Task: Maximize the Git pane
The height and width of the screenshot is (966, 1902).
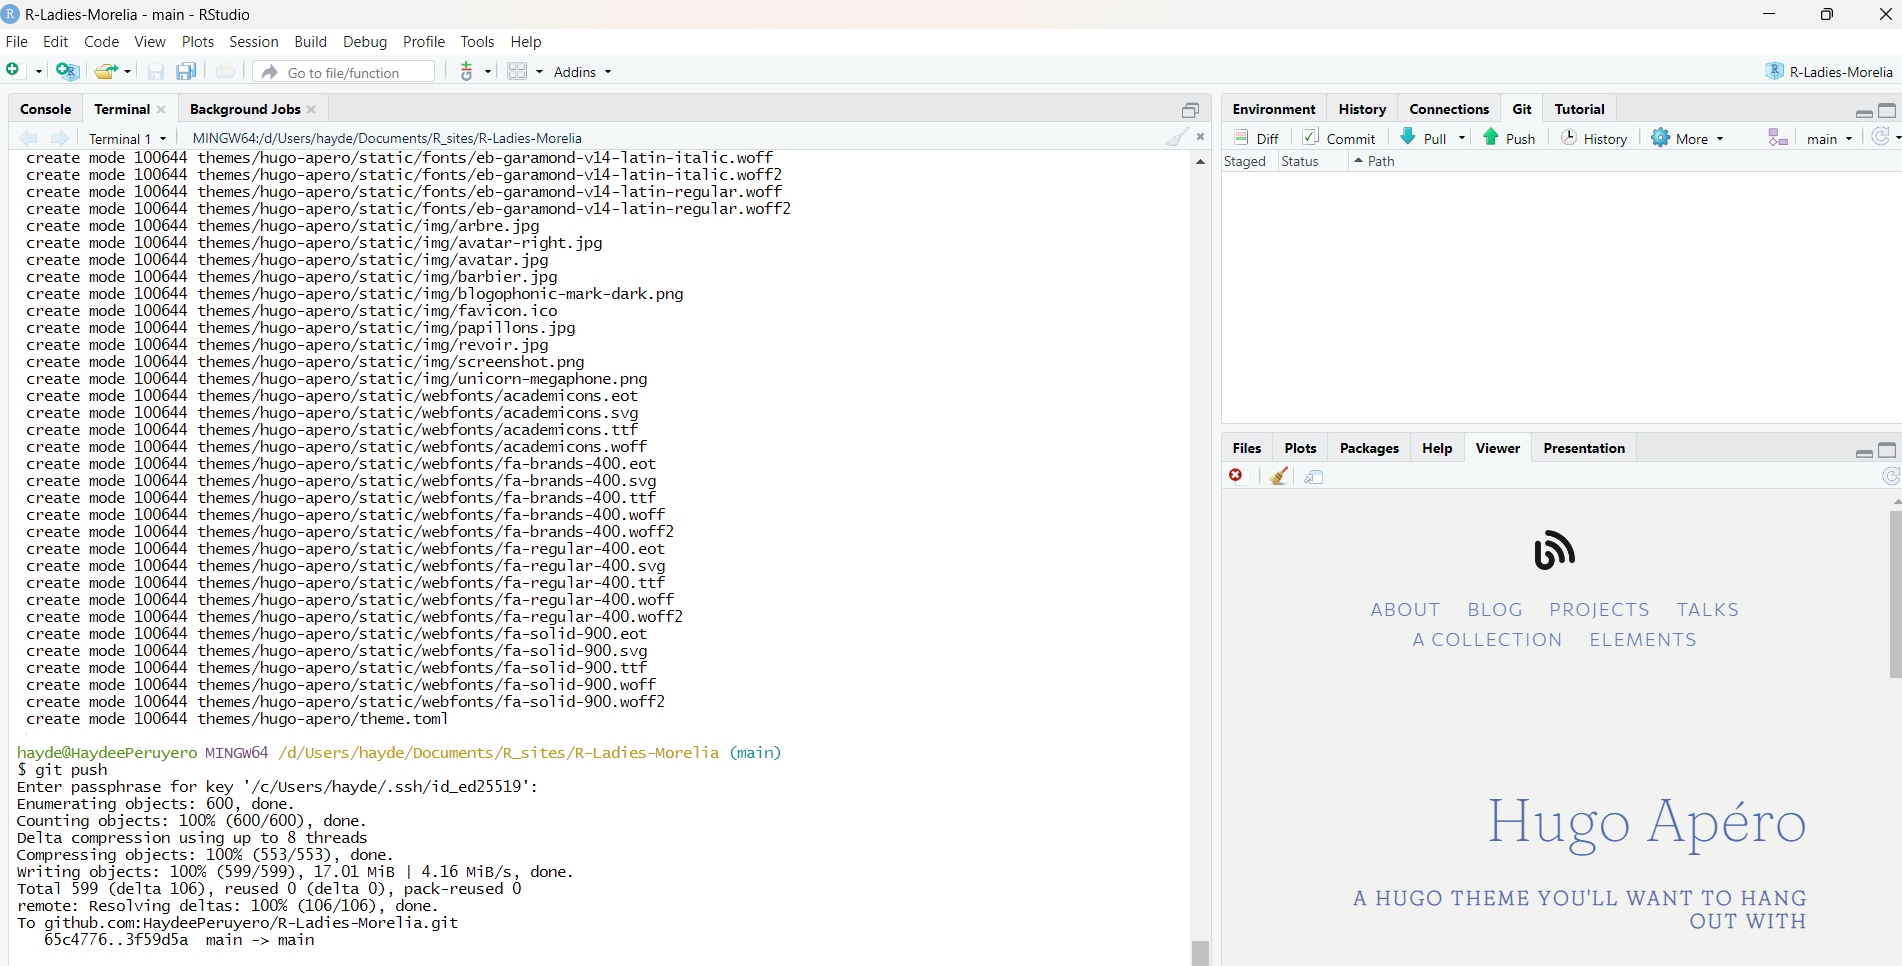Action: (1887, 110)
